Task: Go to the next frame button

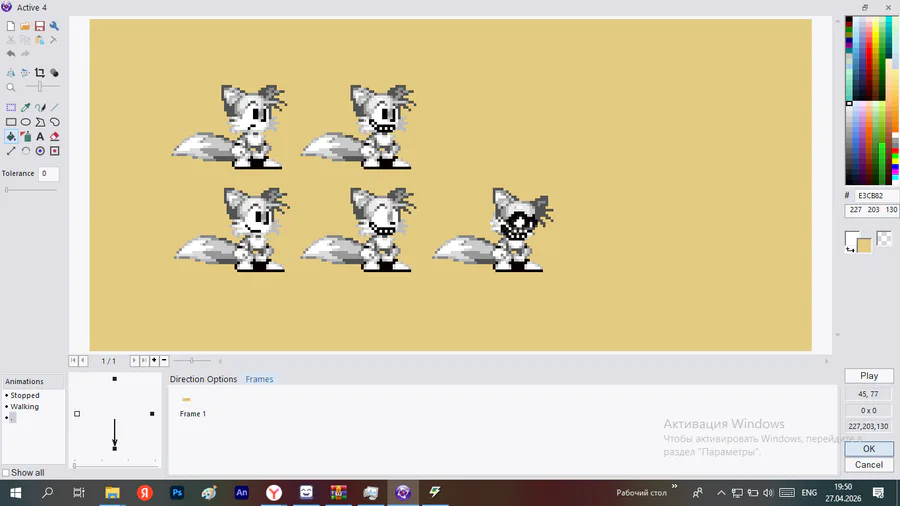Action: click(x=134, y=360)
